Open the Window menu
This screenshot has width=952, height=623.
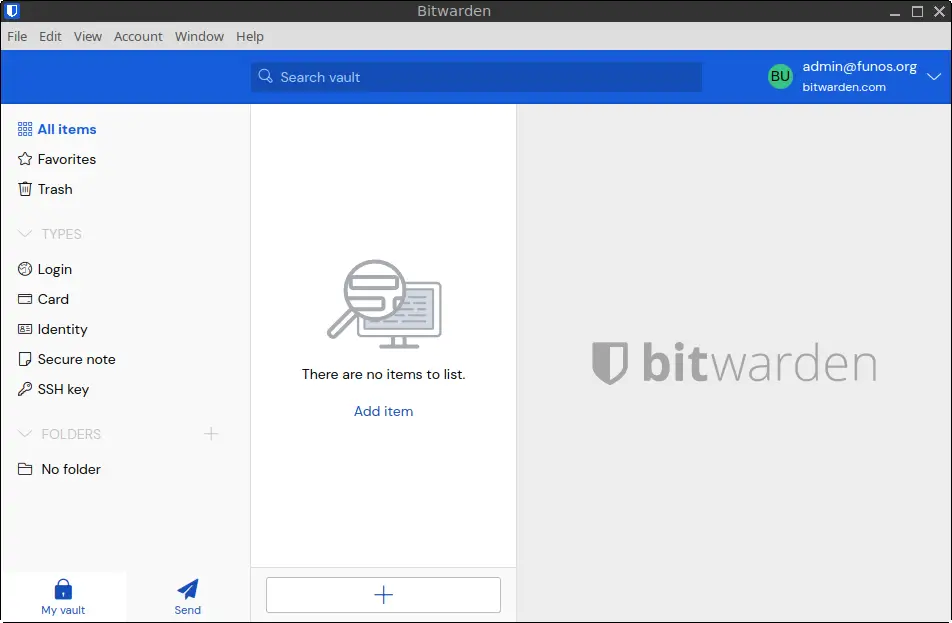pyautogui.click(x=199, y=36)
